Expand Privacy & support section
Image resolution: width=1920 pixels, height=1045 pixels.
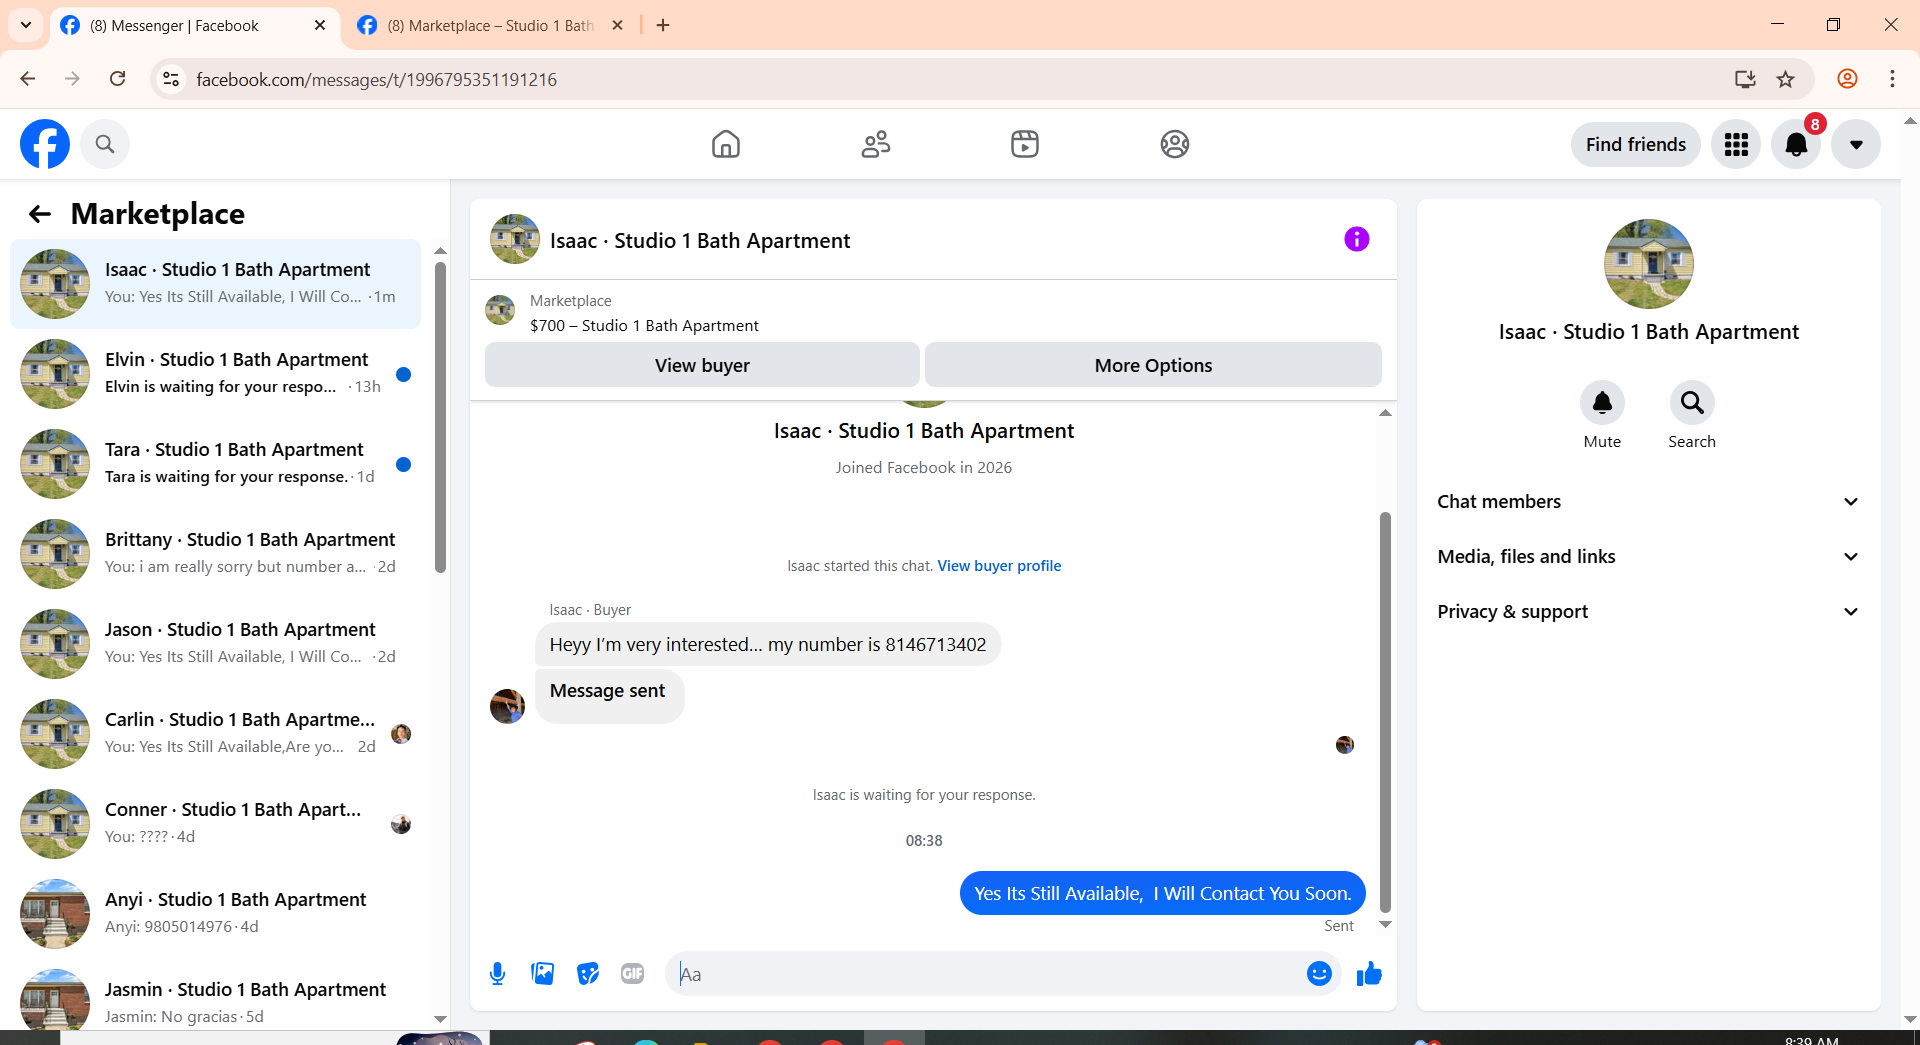pyautogui.click(x=1649, y=612)
